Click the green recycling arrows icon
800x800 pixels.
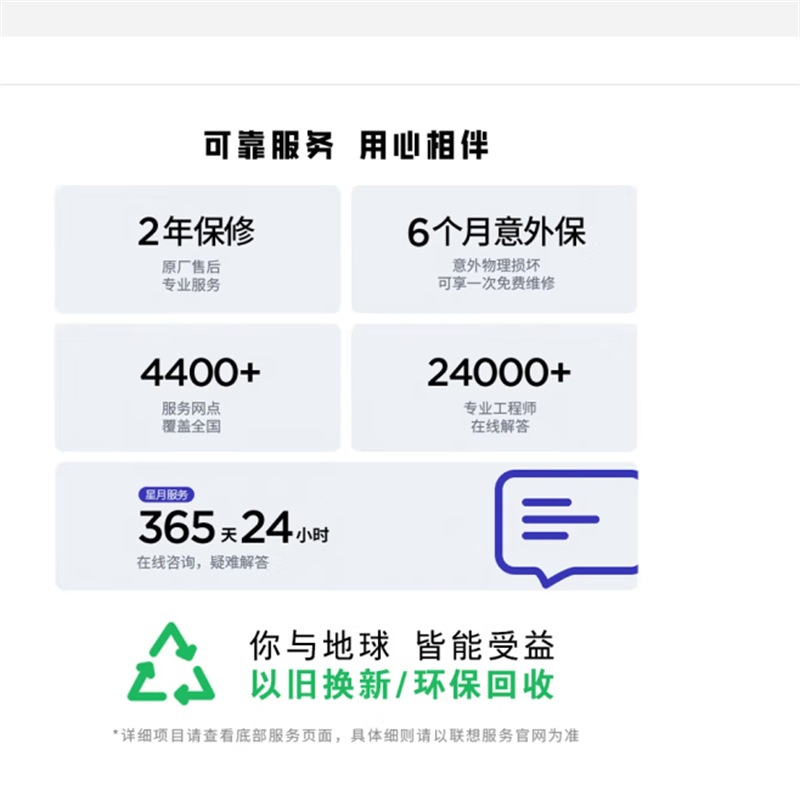click(171, 664)
